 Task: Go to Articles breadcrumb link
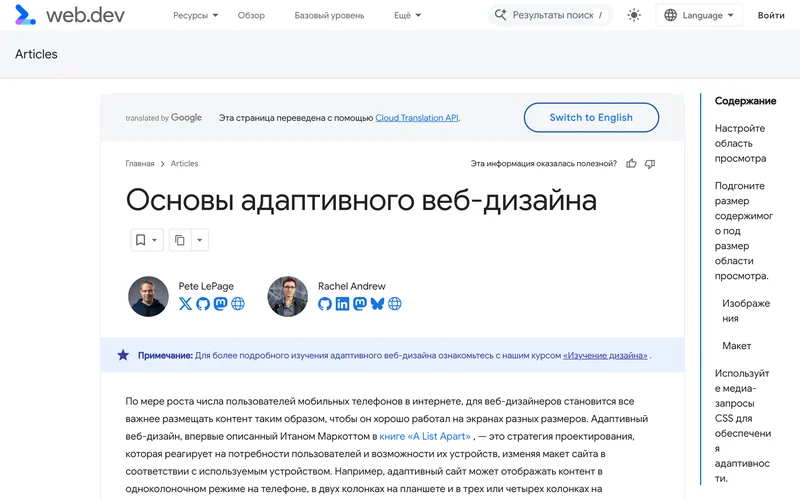(x=184, y=164)
